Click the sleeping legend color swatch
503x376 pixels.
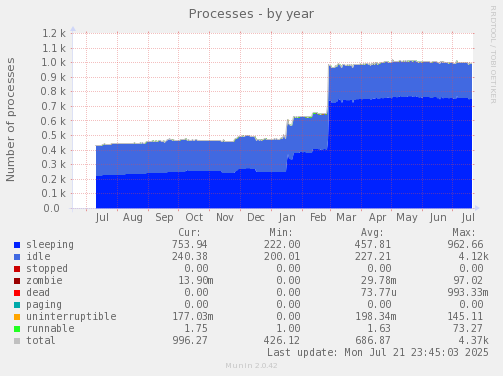point(17,245)
